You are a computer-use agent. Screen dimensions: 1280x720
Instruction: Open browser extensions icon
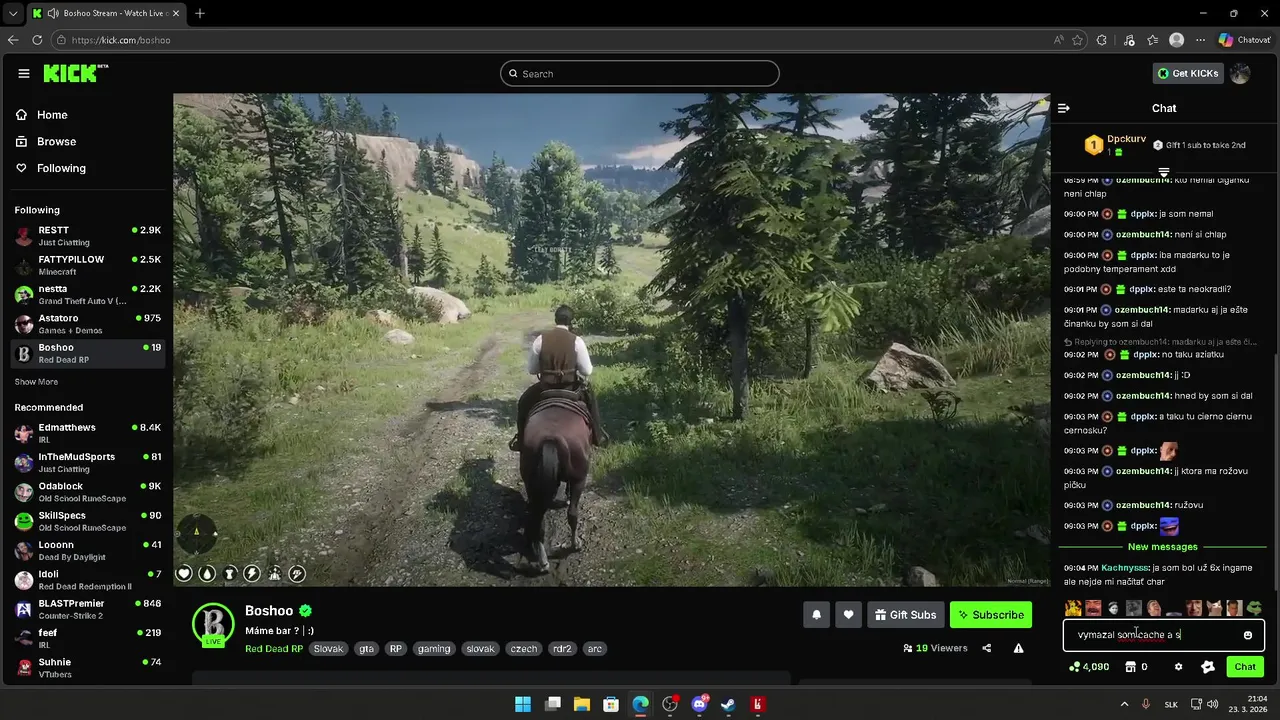(1102, 40)
